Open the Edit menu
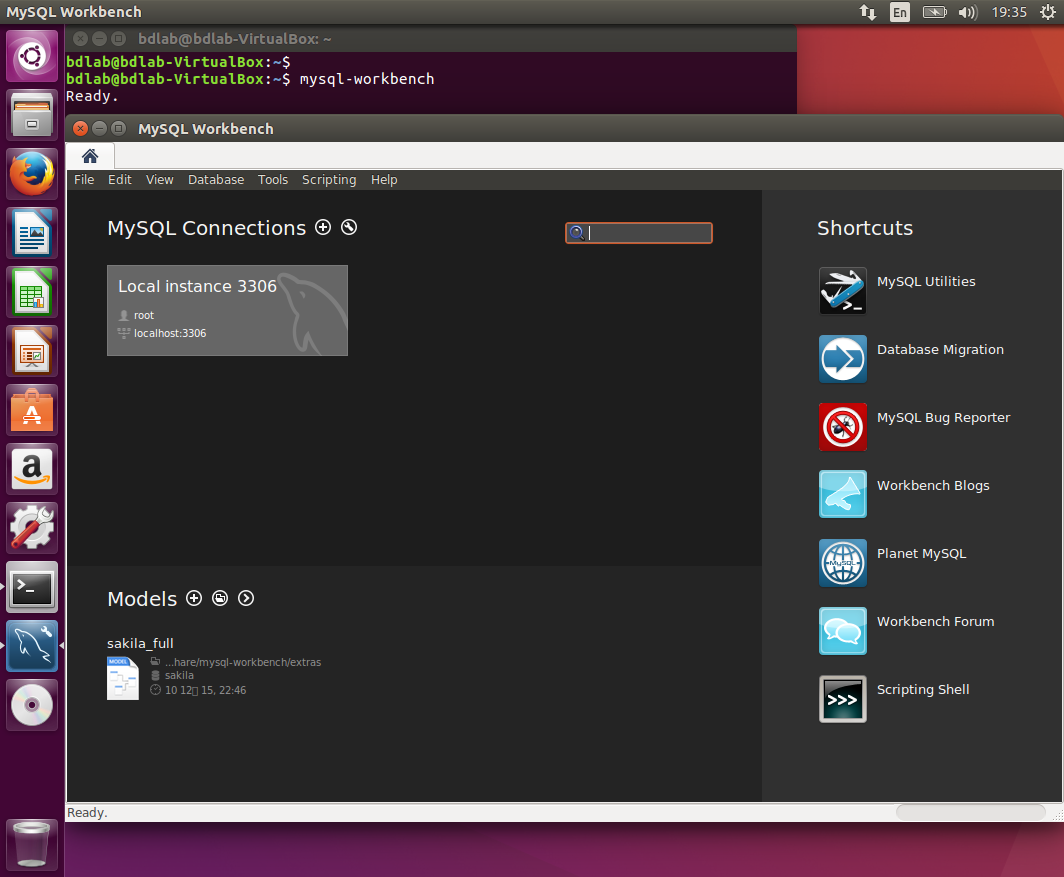 point(119,180)
